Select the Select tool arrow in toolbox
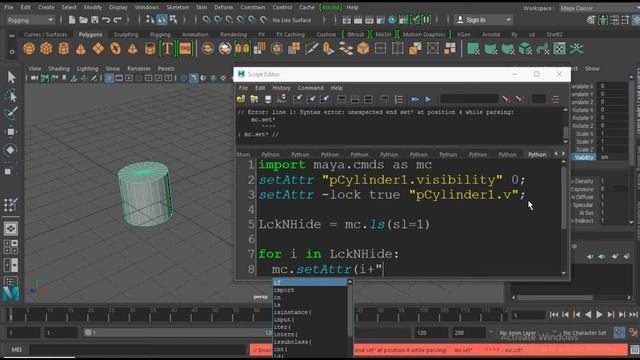 [11, 77]
